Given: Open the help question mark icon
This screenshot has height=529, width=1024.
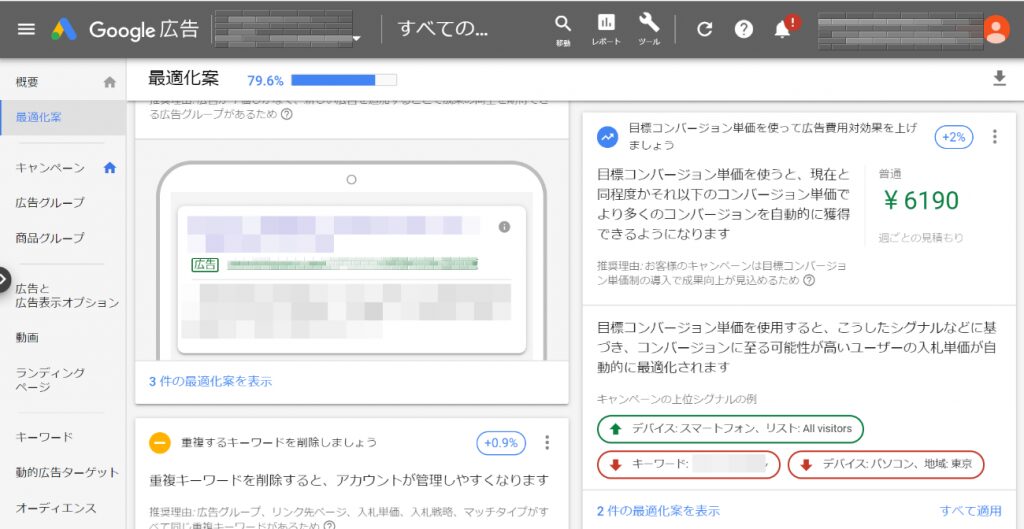Looking at the screenshot, I should 743,29.
